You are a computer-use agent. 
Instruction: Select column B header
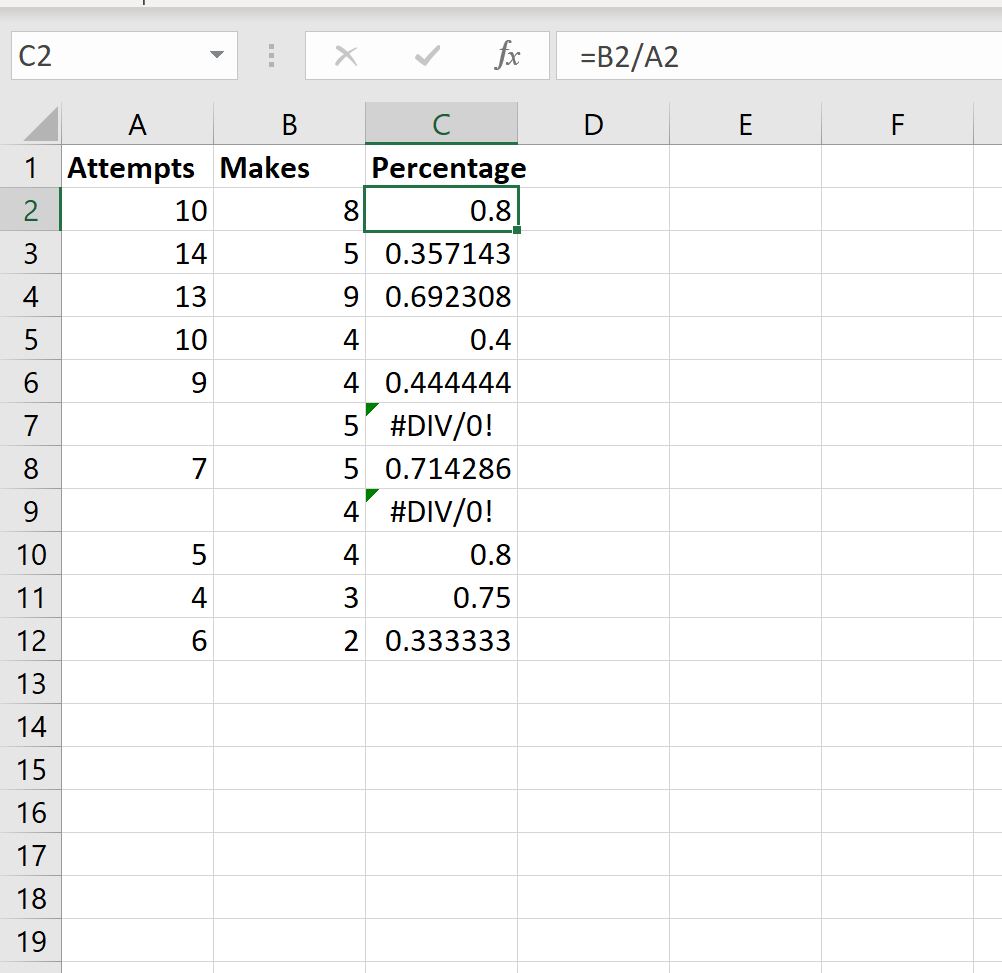point(288,124)
